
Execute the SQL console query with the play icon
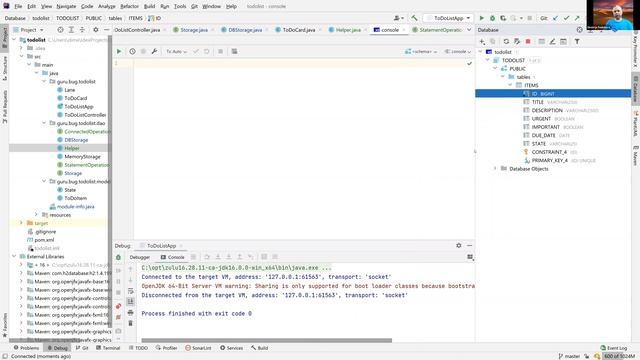119,51
